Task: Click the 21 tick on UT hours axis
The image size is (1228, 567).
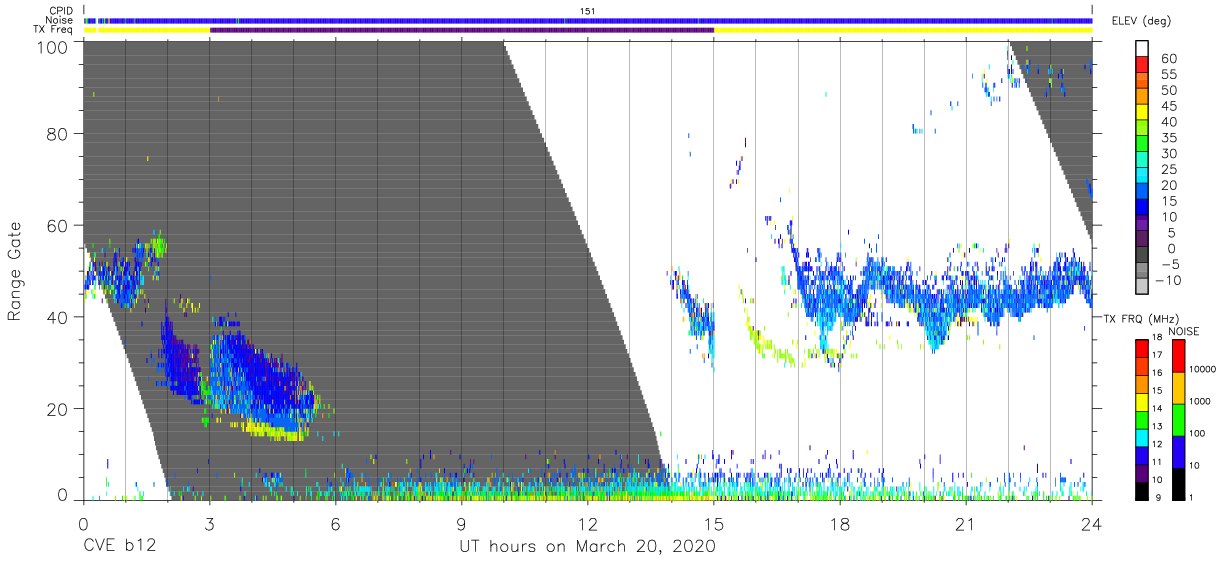Action: point(966,524)
